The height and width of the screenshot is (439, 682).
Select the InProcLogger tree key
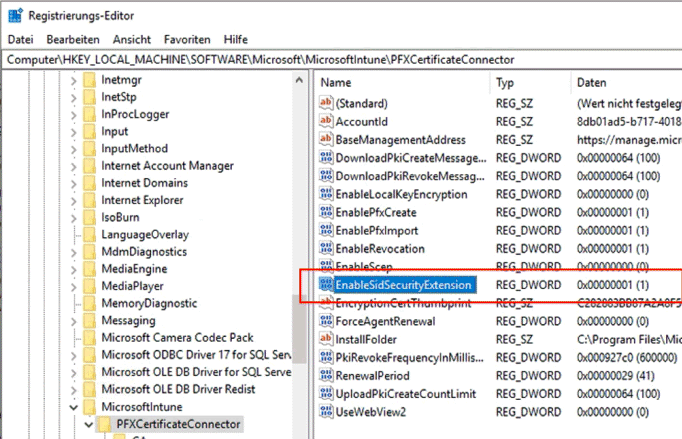(x=135, y=114)
